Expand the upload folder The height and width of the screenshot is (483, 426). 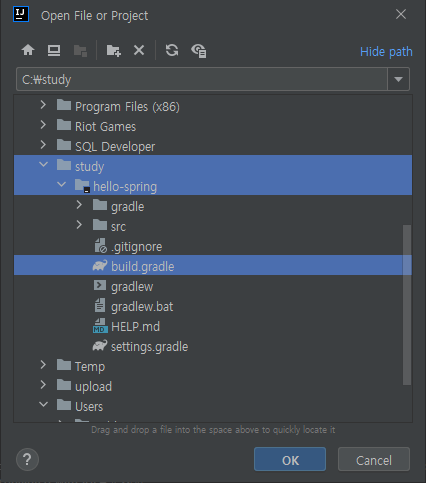(43, 385)
